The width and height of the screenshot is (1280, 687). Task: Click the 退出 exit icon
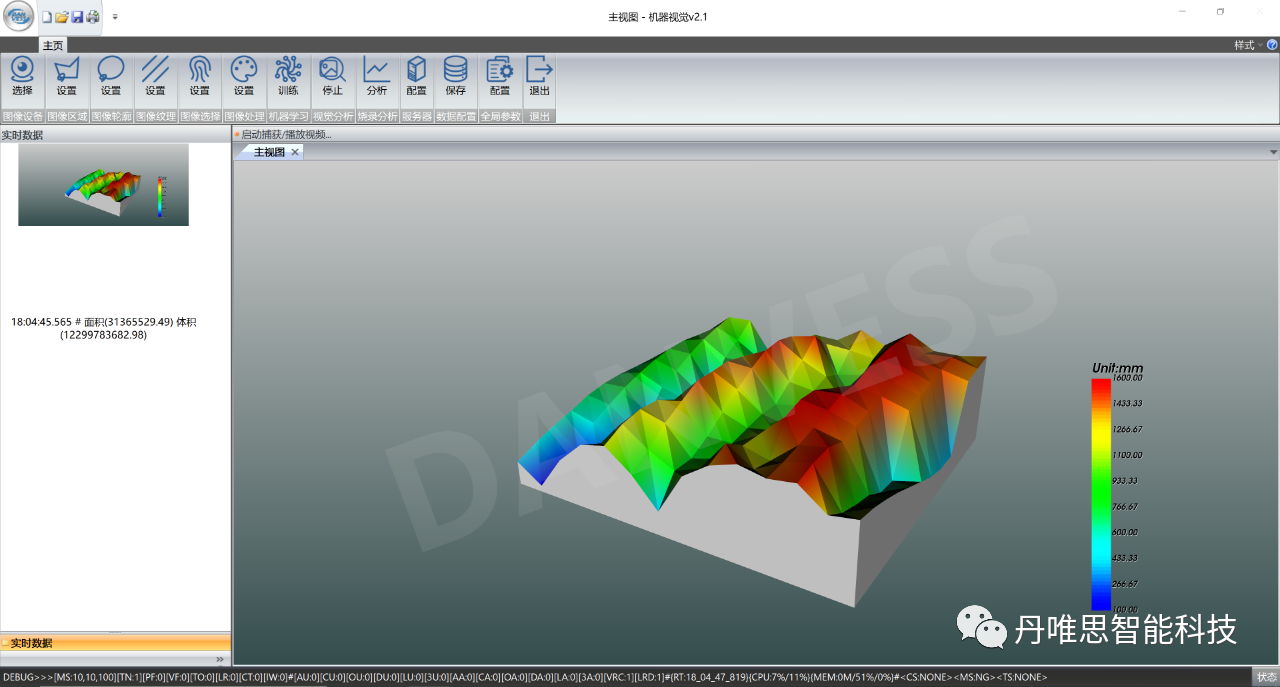(540, 76)
